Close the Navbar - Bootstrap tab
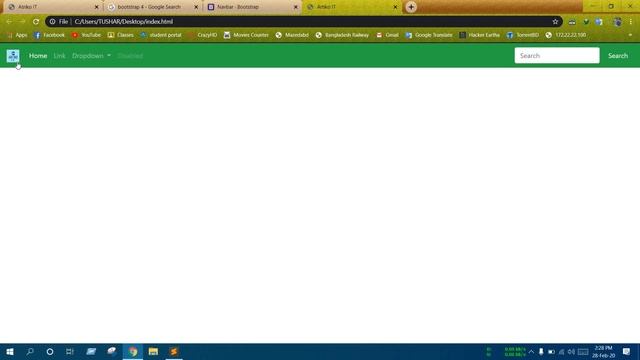The height and width of the screenshot is (360, 640). click(296, 7)
